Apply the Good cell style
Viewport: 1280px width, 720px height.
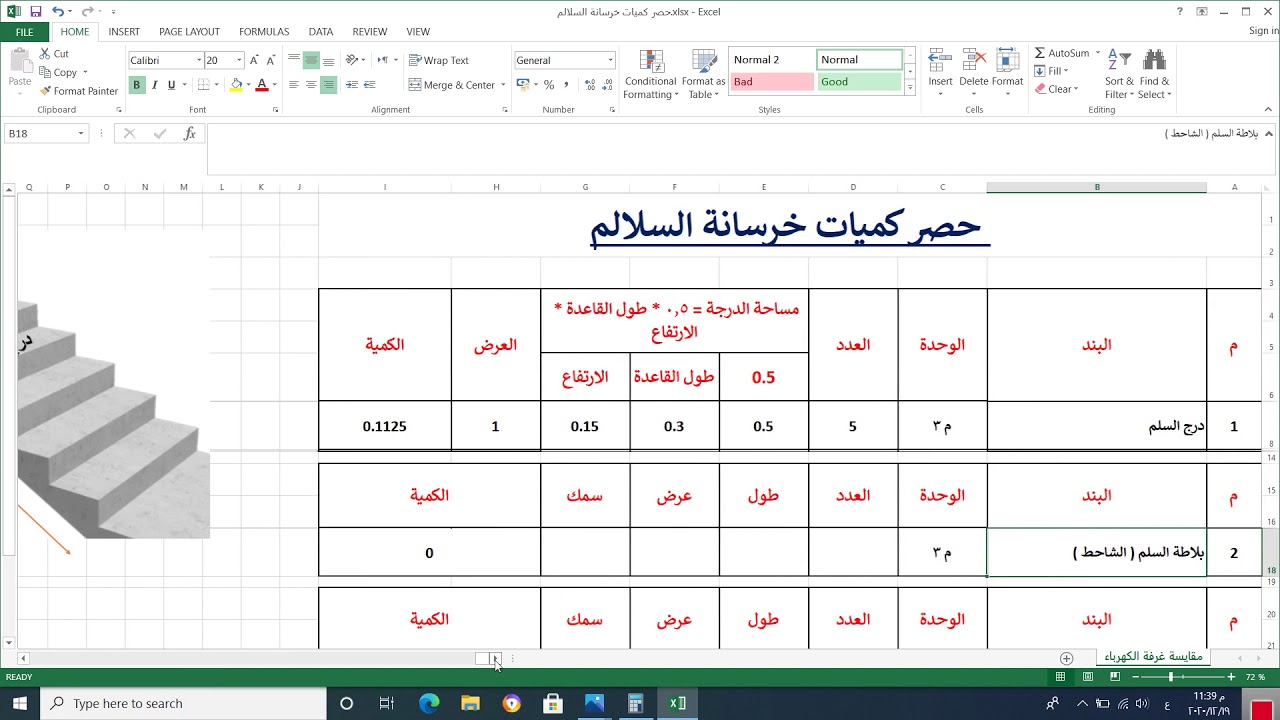pyautogui.click(x=859, y=82)
